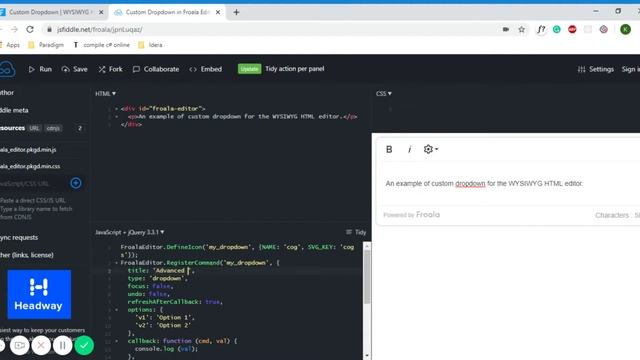Finish recording with green checkmark
The height and width of the screenshot is (360, 640).
84,346
